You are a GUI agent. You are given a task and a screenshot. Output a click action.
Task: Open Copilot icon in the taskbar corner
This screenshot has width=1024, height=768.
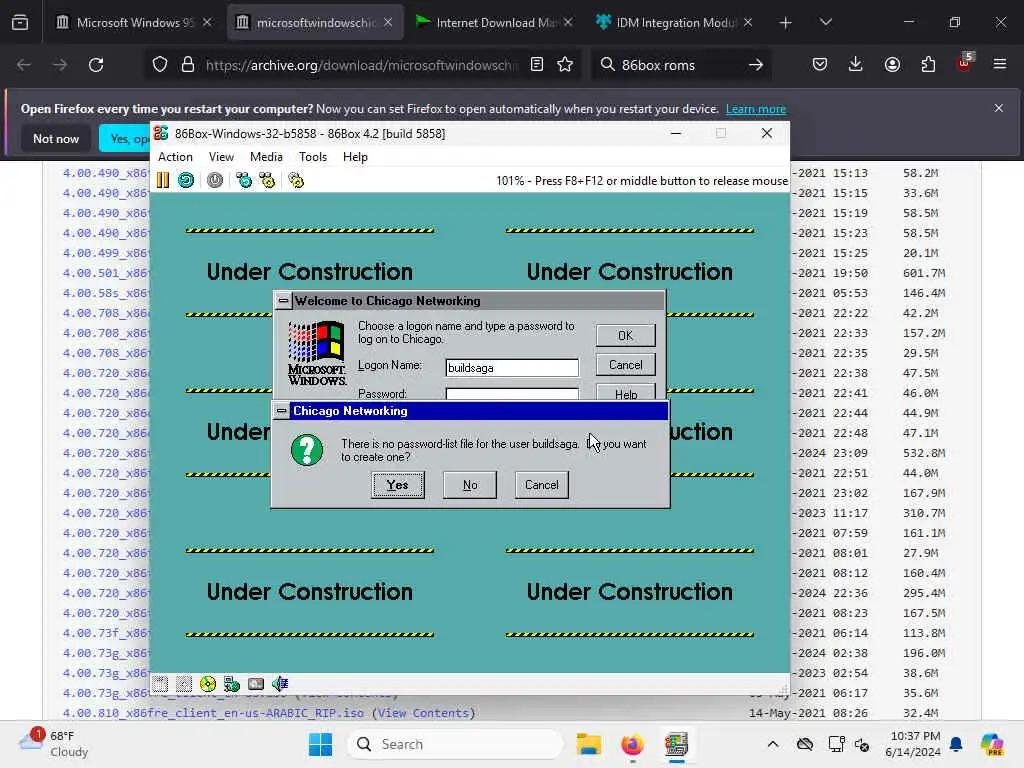pyautogui.click(x=992, y=744)
